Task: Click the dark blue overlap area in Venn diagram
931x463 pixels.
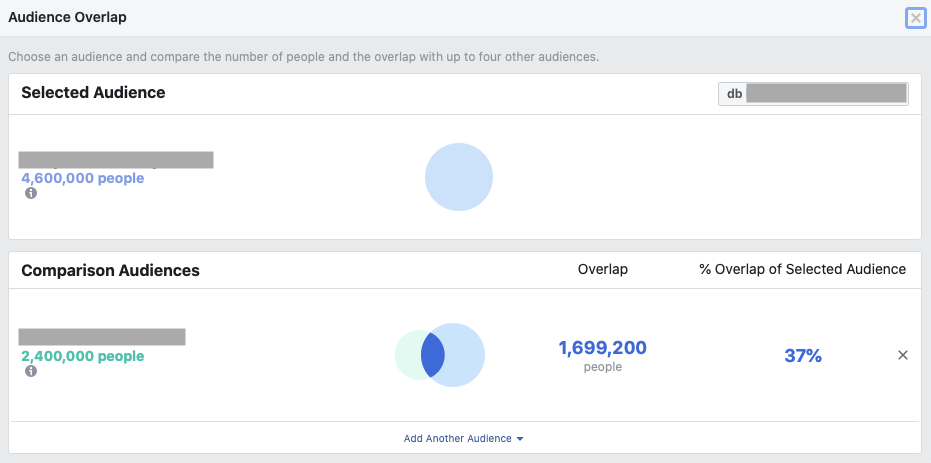Action: (432, 356)
